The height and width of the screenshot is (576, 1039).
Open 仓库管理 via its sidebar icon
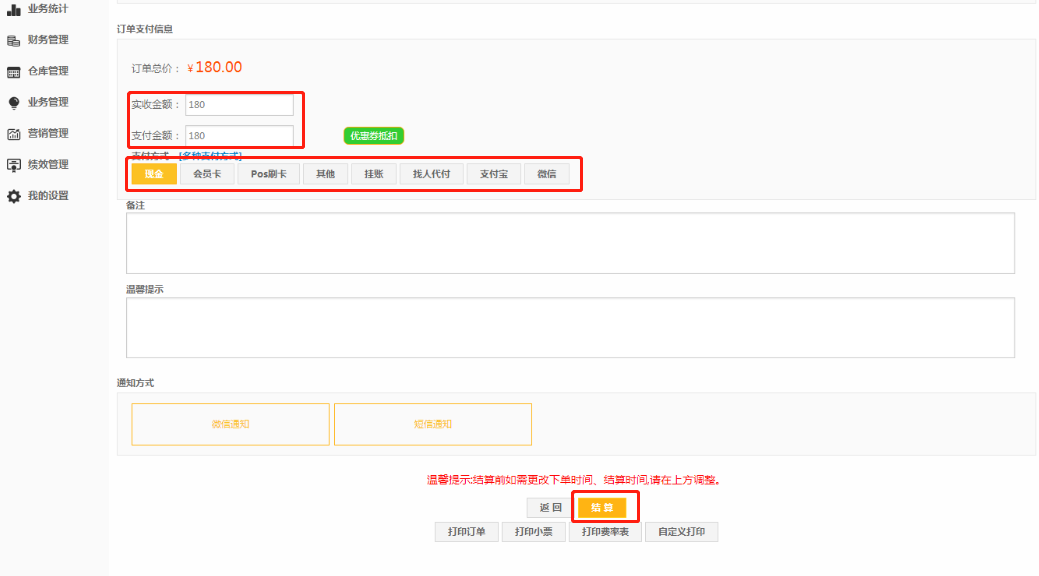click(x=14, y=72)
